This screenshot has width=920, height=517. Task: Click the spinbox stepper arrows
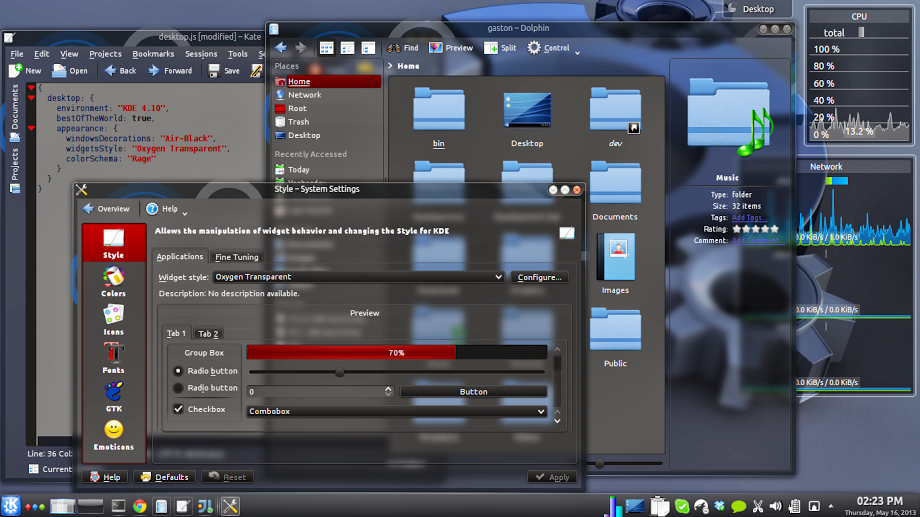point(388,391)
